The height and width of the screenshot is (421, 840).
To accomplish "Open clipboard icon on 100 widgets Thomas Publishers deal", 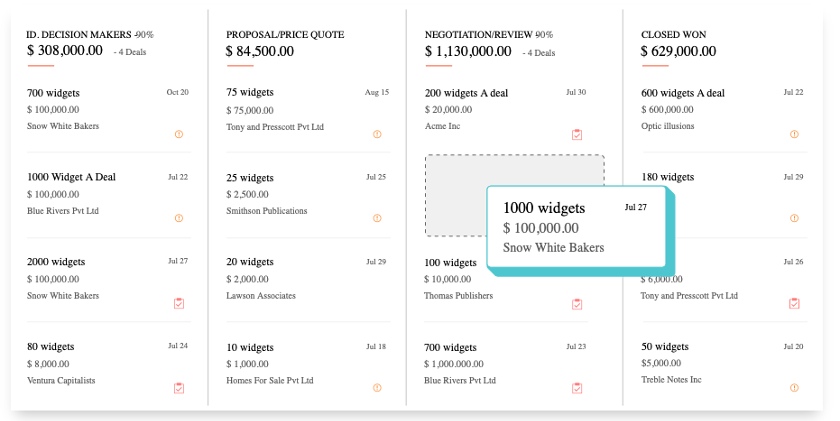I will pos(577,304).
